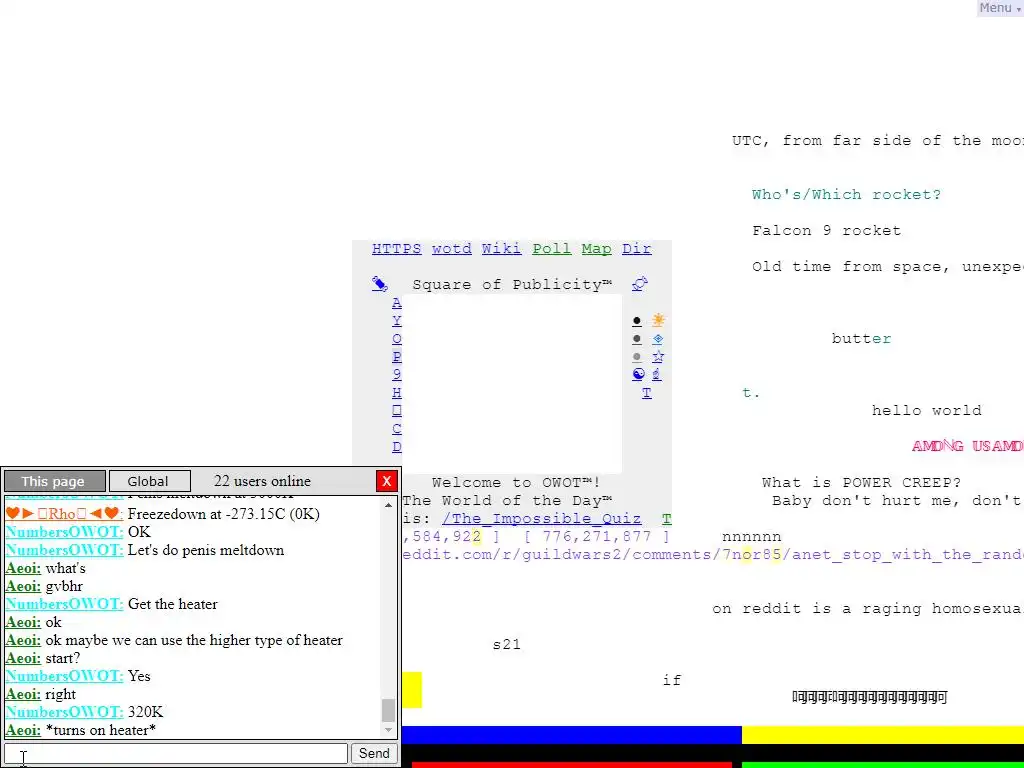This screenshot has height=768, width=1024.
Task: Click the dark gray dot icon link
Action: [637, 339]
